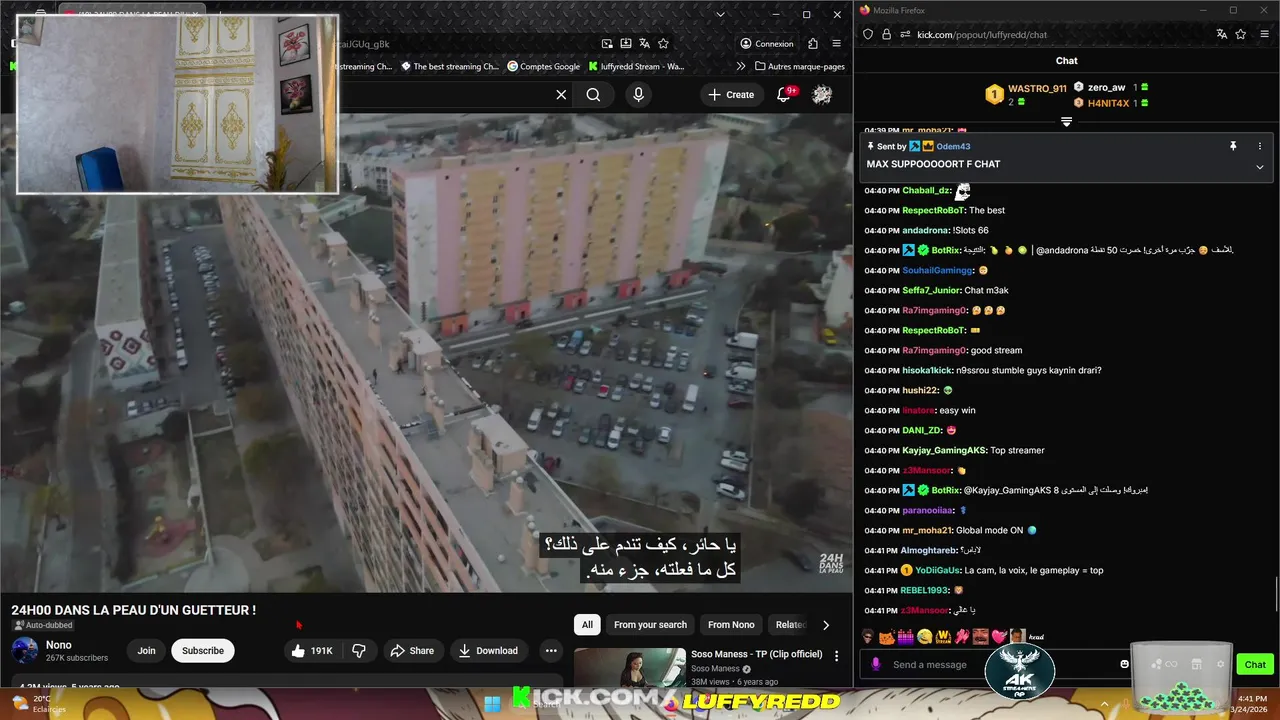Click WASTRO_911 in leaderboard
The image size is (1280, 720).
[x=1037, y=88]
